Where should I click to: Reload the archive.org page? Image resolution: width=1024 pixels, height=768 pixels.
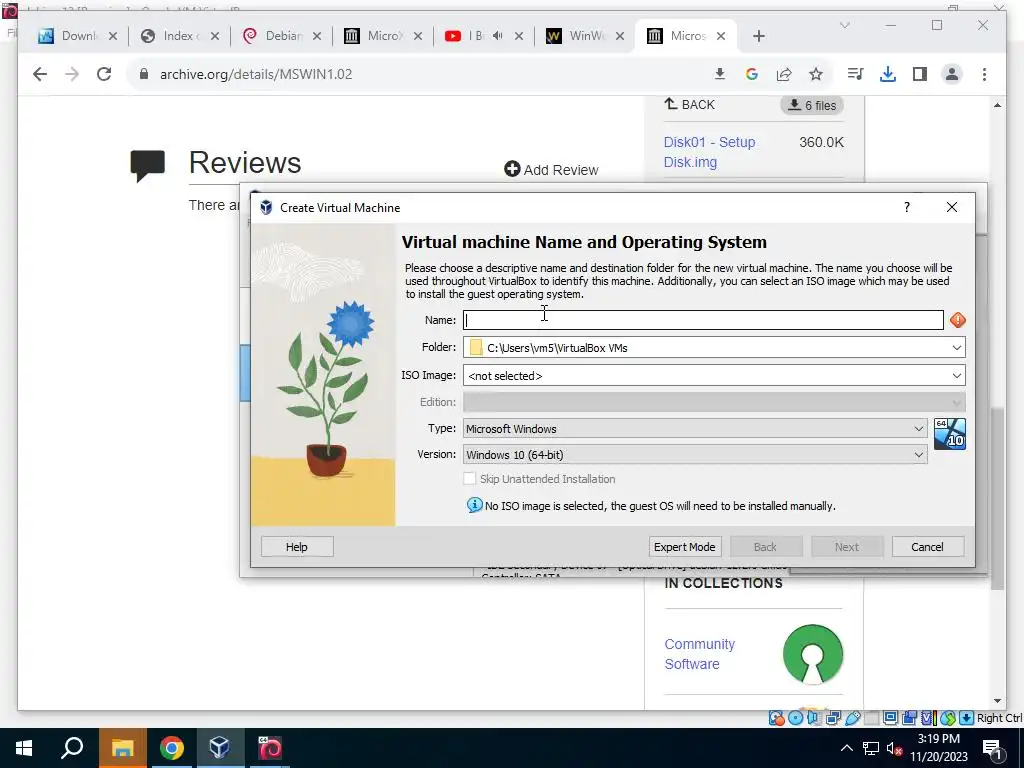[x=104, y=74]
